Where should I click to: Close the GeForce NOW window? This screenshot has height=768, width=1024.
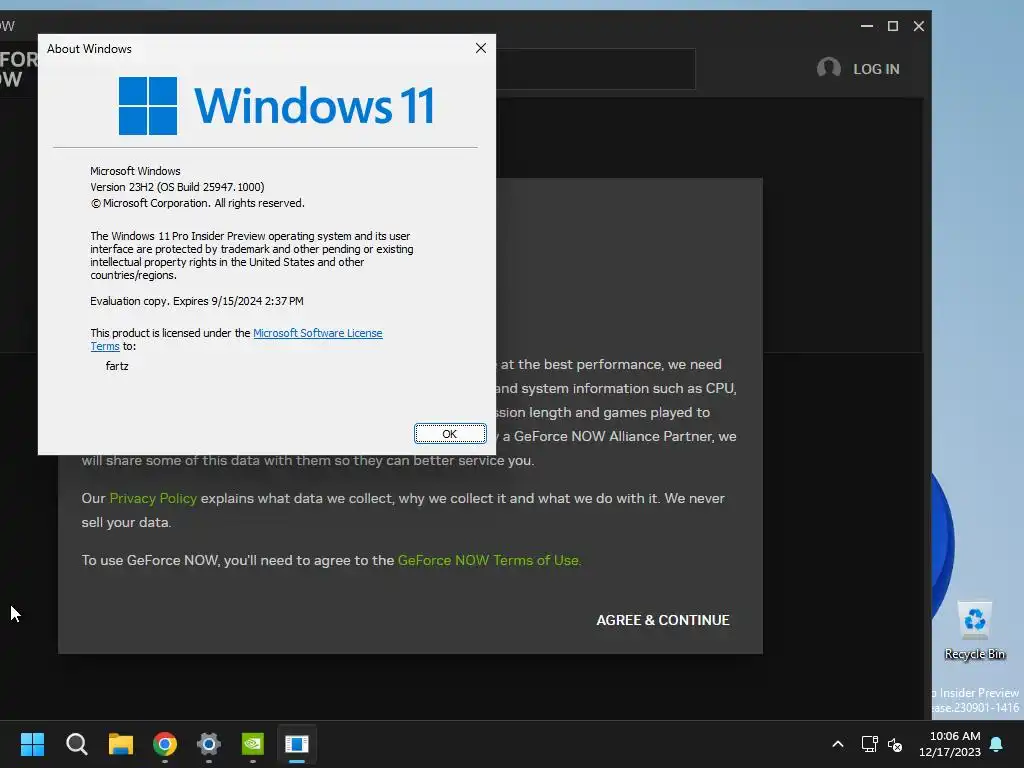tap(919, 26)
